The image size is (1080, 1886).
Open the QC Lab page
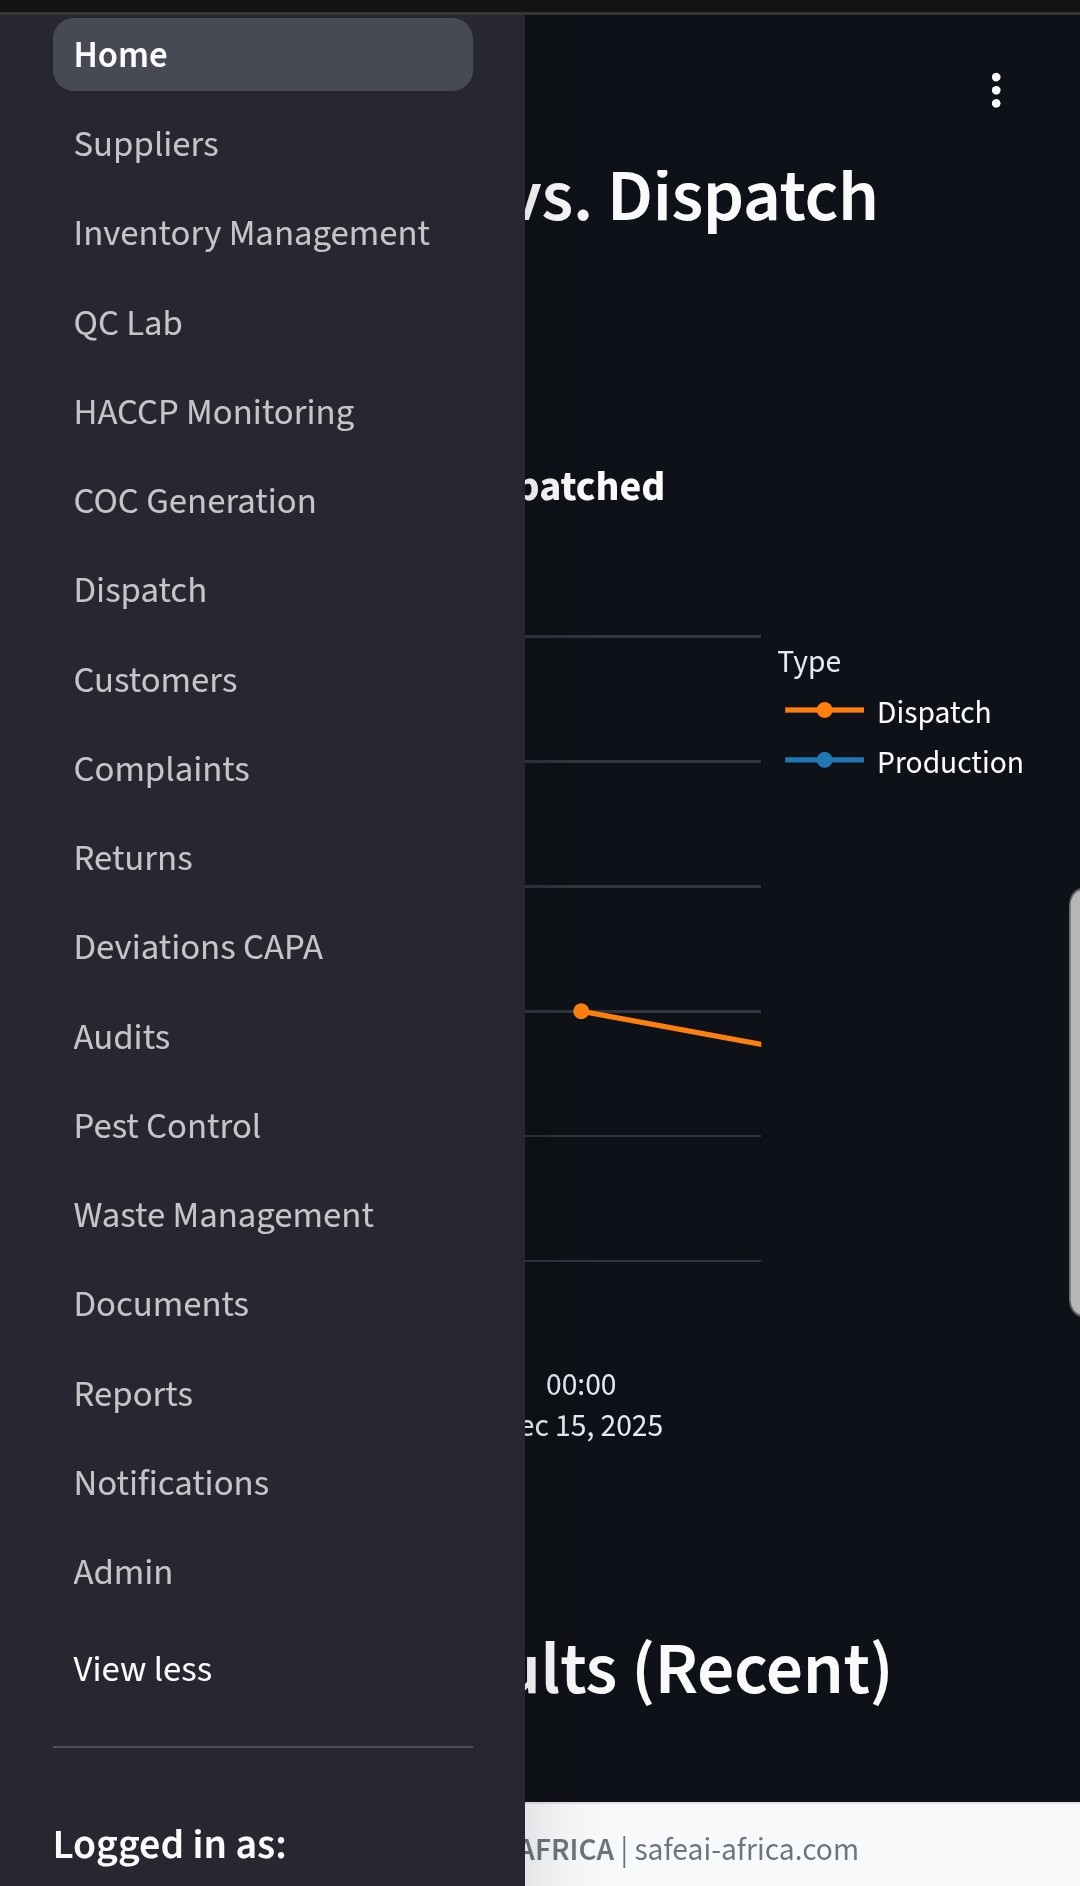click(128, 323)
